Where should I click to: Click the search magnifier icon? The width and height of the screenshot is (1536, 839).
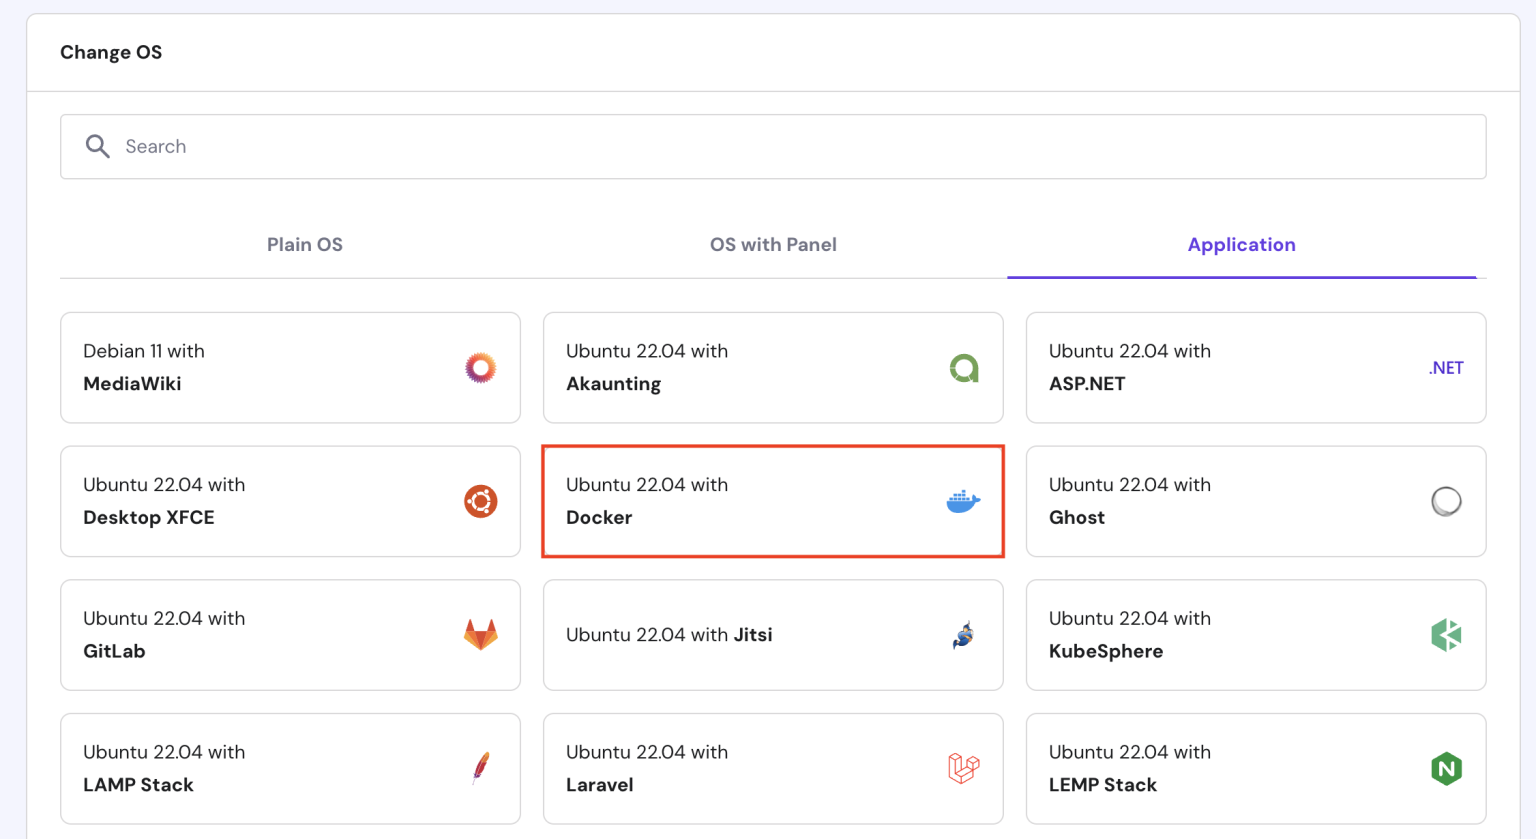tap(97, 146)
